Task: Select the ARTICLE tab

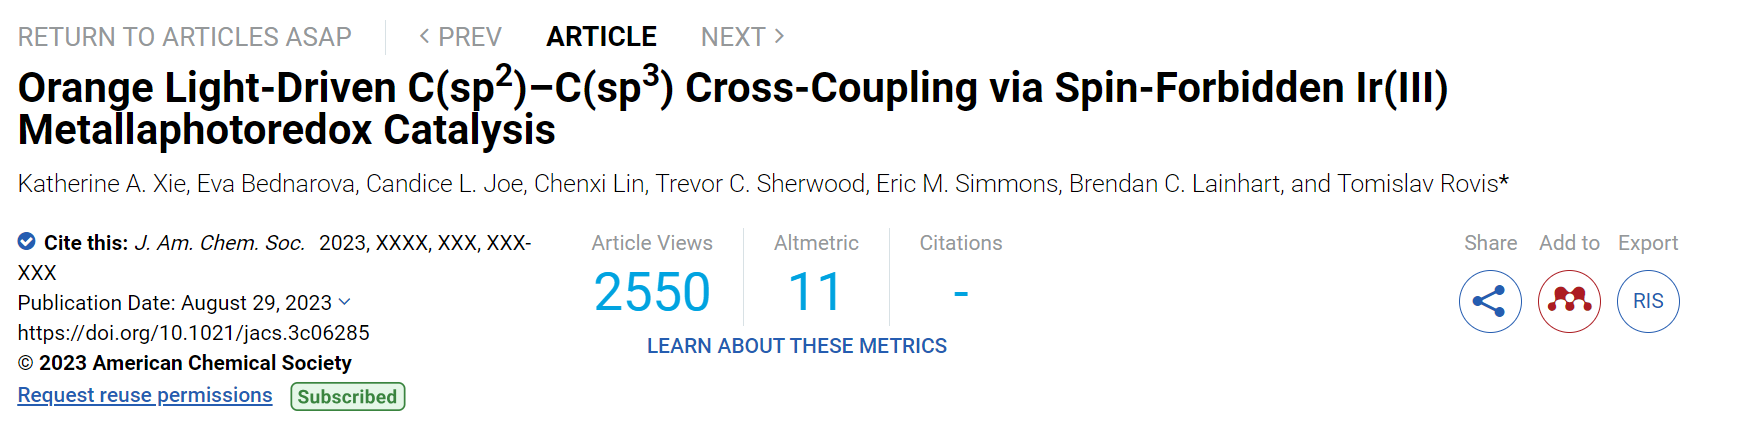Action: point(601,37)
